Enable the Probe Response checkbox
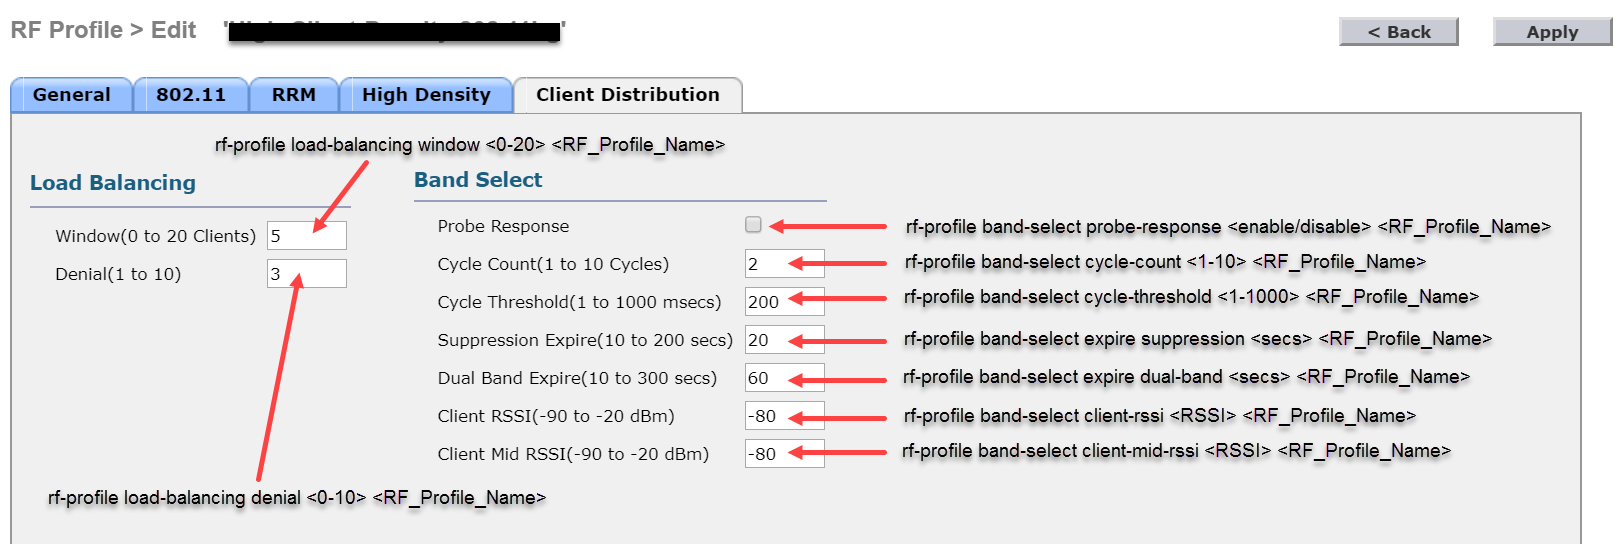Screen dimensions: 1623x544 pos(754,225)
